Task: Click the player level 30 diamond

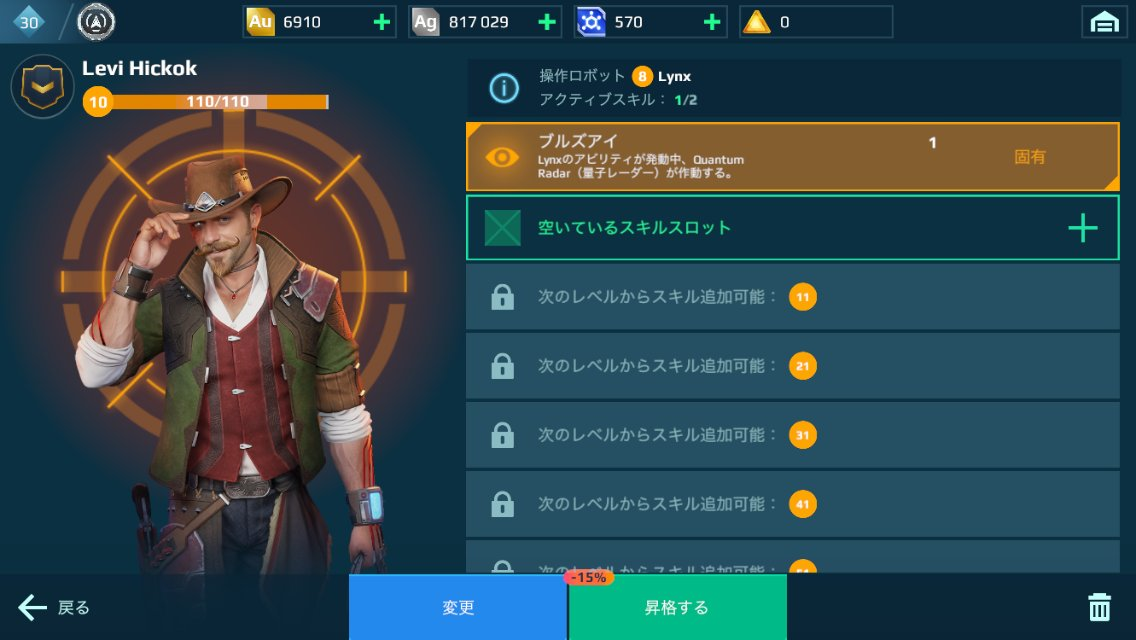Action: 28,22
